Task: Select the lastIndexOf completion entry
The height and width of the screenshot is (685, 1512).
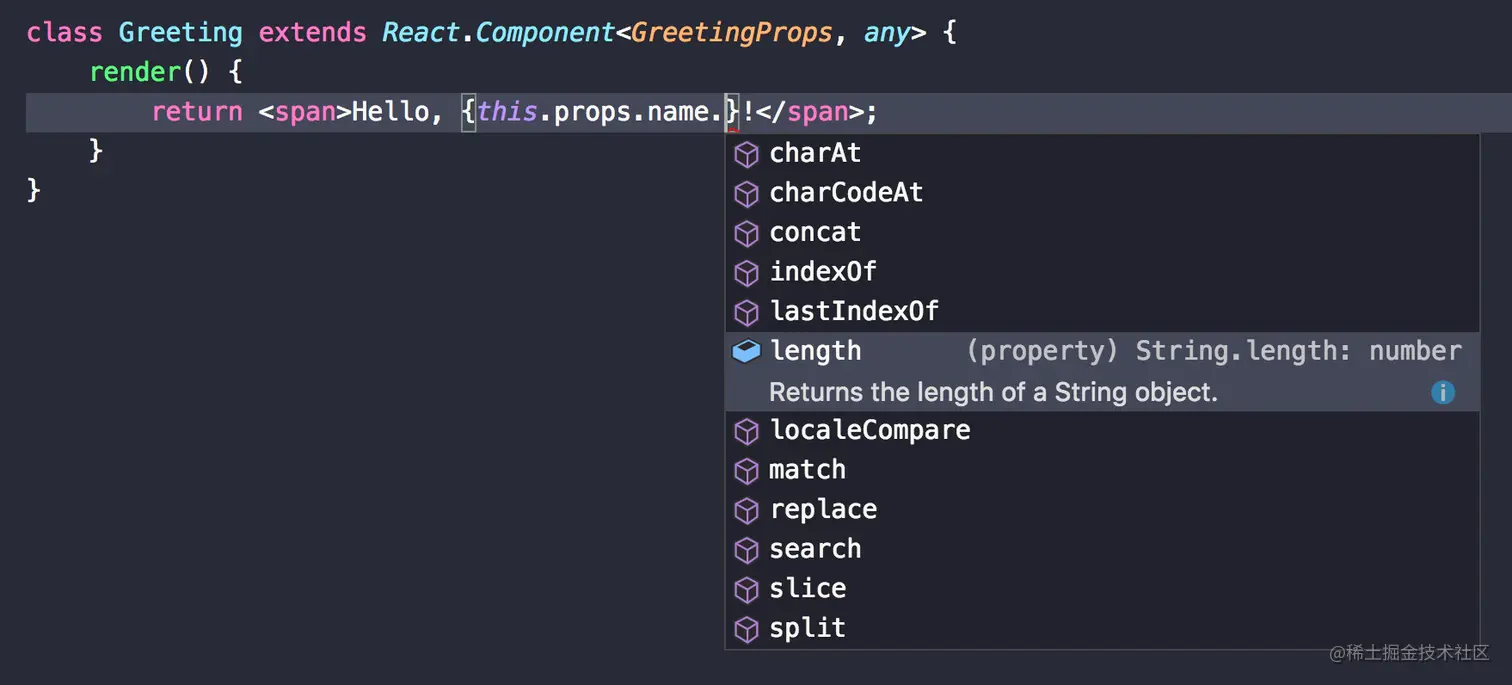Action: pos(854,311)
